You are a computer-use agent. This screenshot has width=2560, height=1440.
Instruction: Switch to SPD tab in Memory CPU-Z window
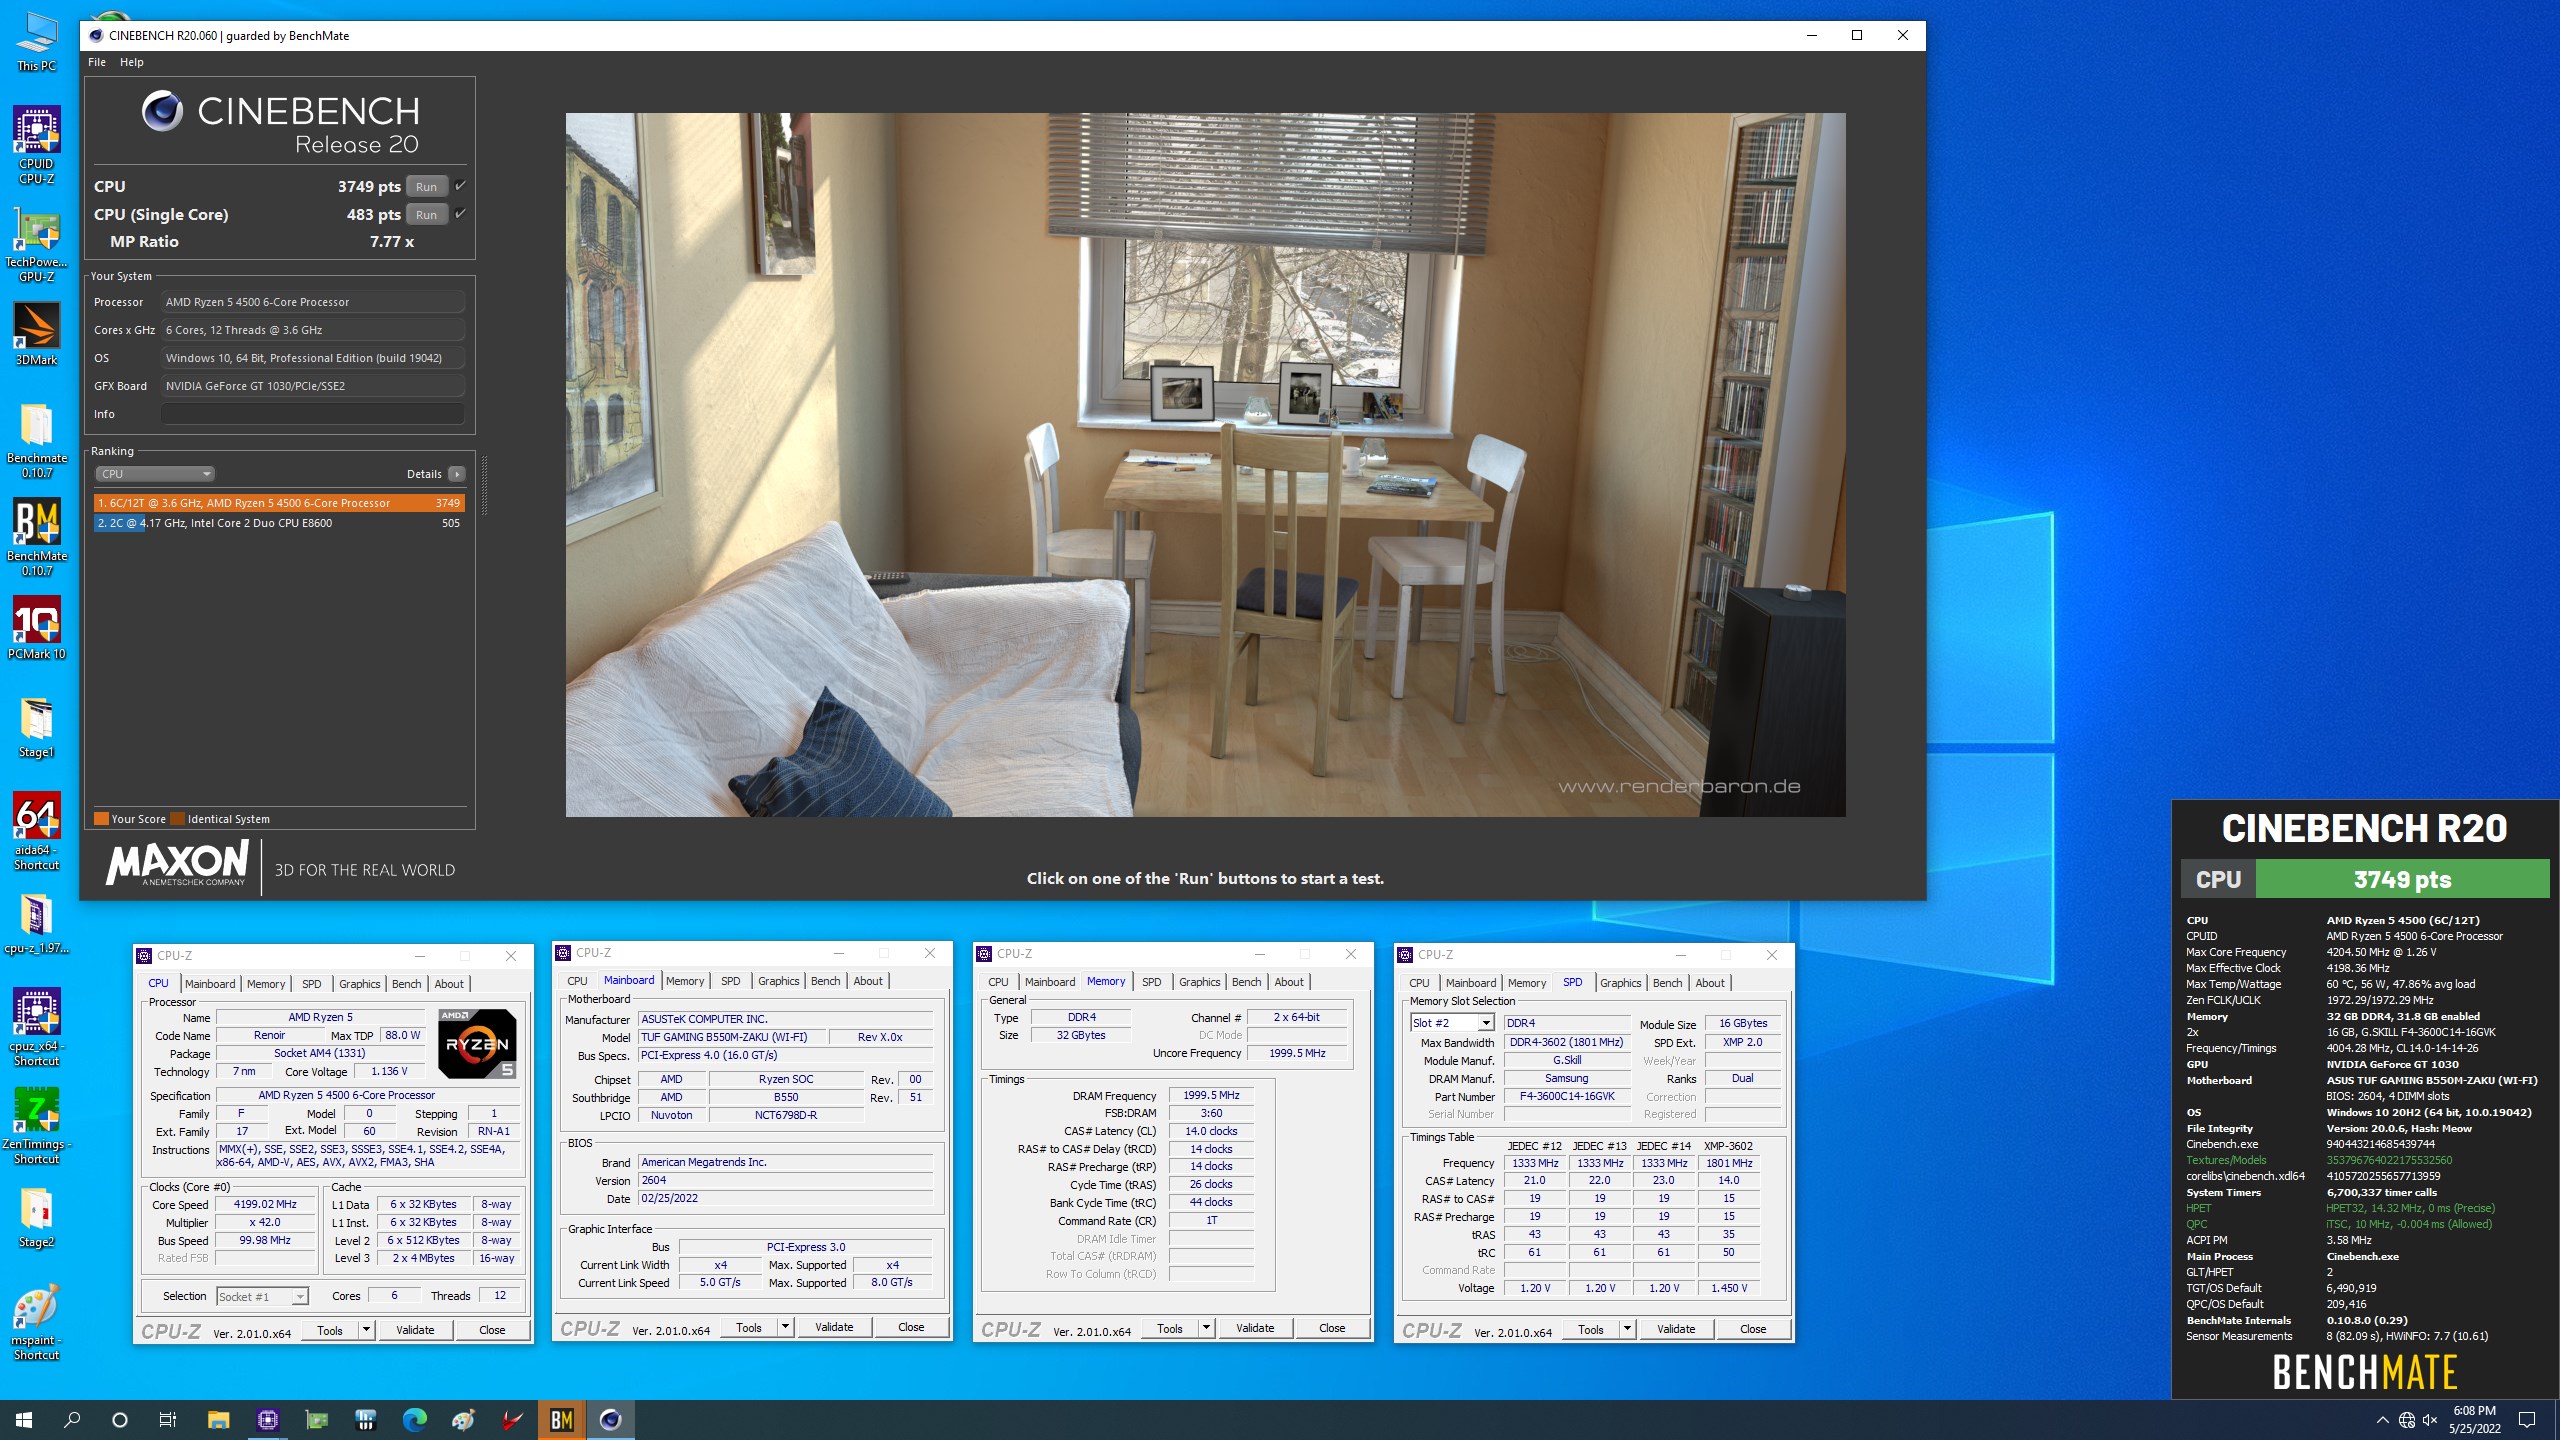pos(1151,982)
